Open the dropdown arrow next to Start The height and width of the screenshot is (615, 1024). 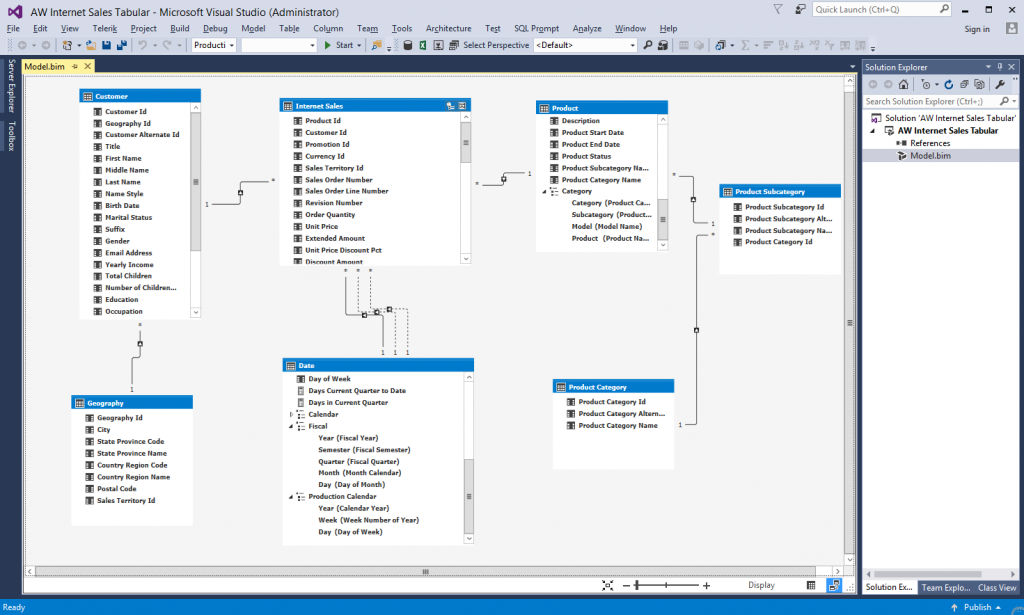[359, 45]
